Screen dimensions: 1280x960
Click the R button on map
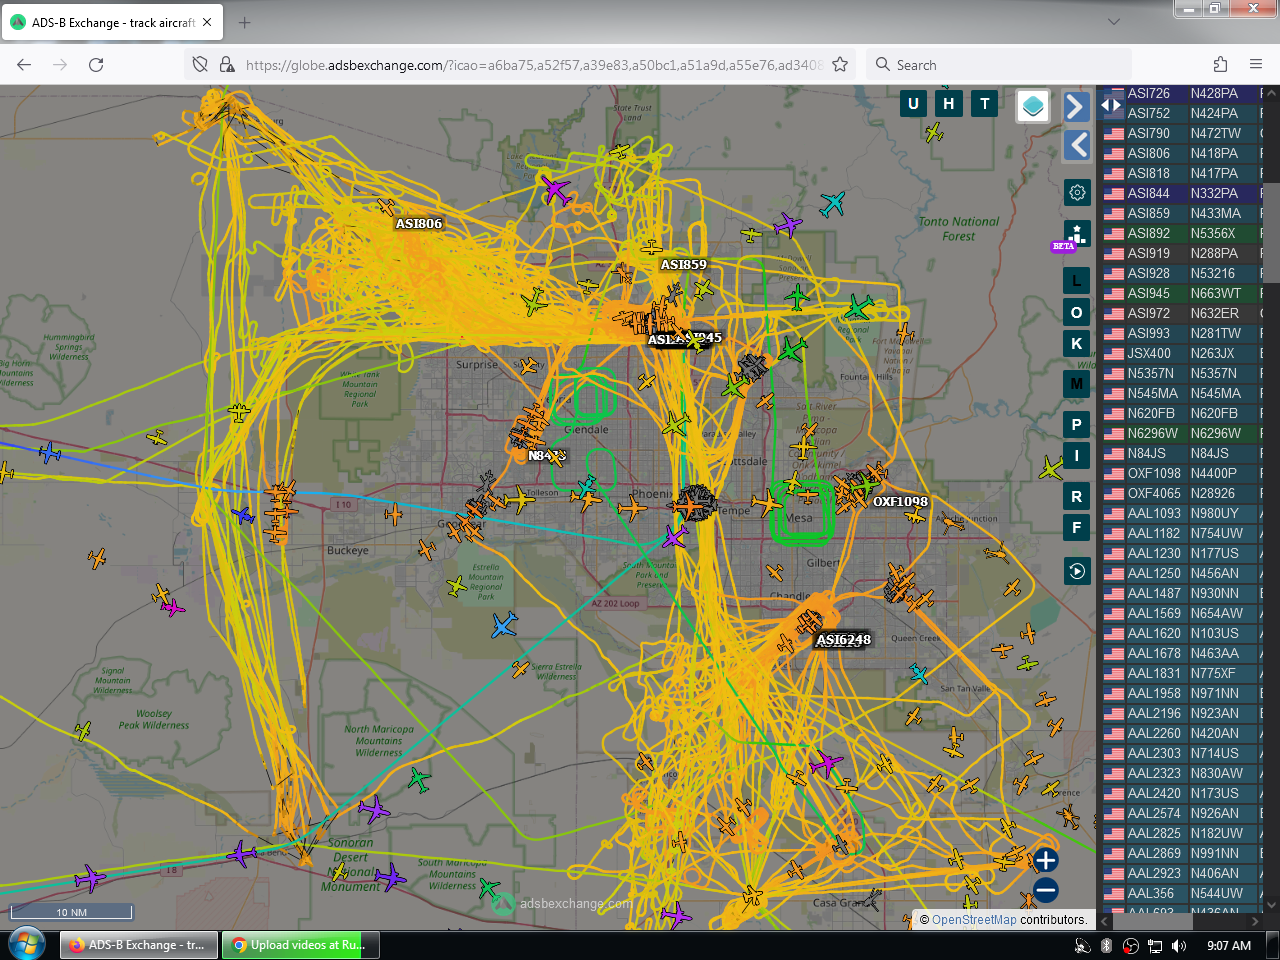point(1076,496)
